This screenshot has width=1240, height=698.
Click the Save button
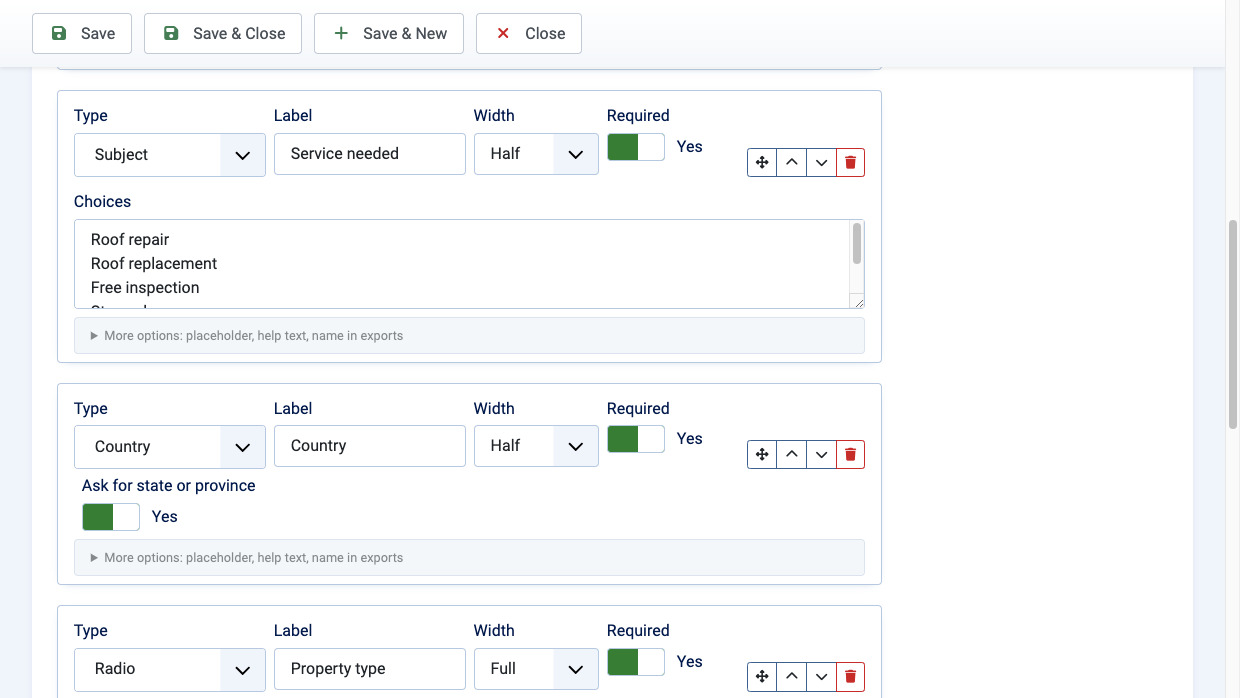pyautogui.click(x=82, y=33)
